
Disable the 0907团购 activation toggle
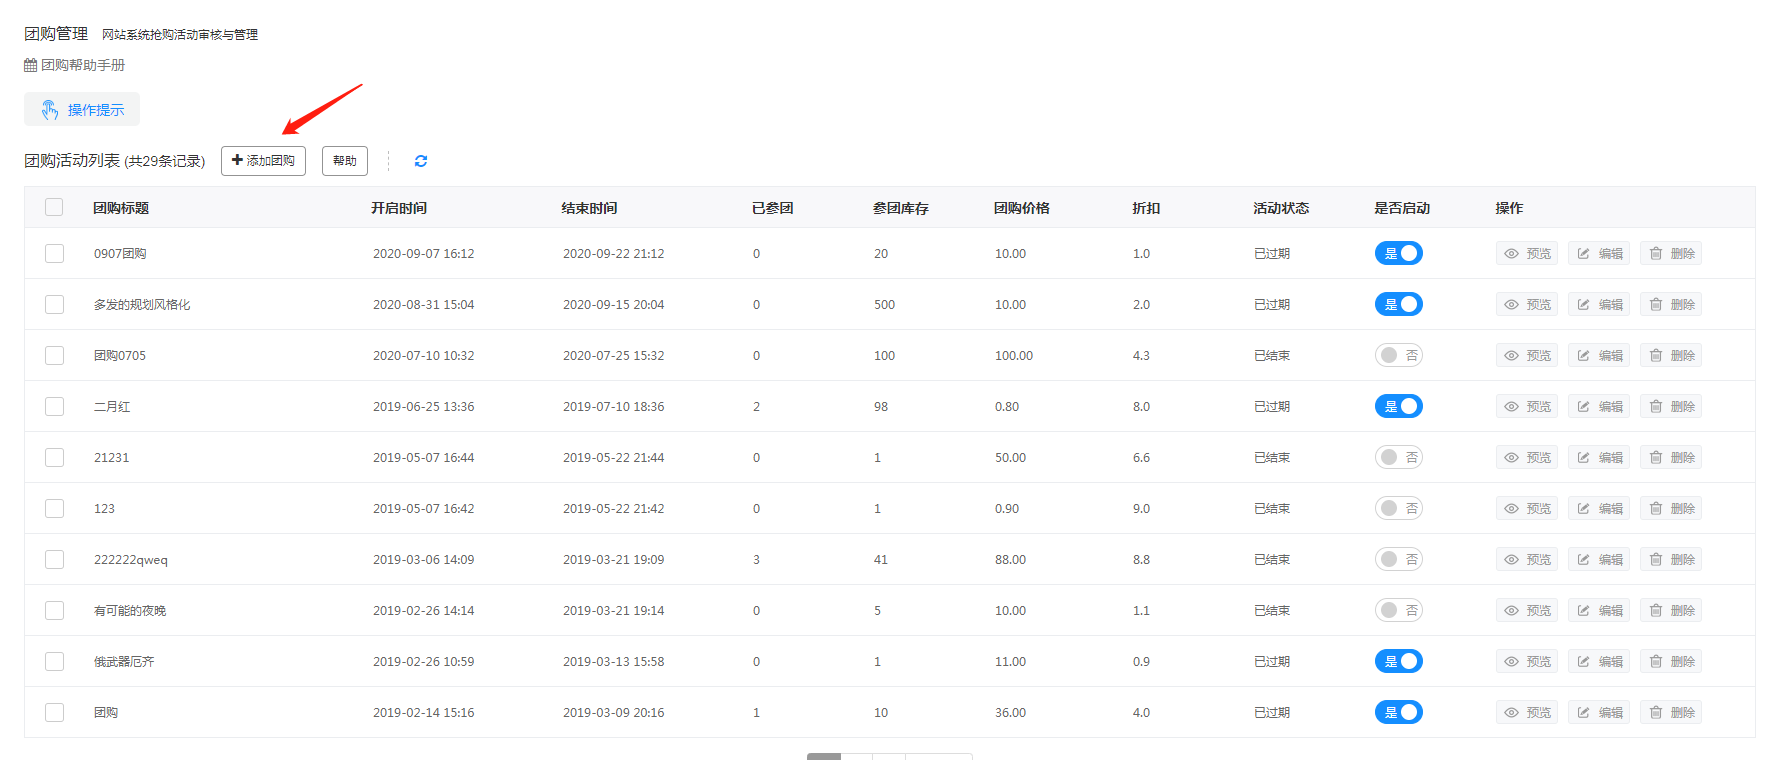(1398, 254)
